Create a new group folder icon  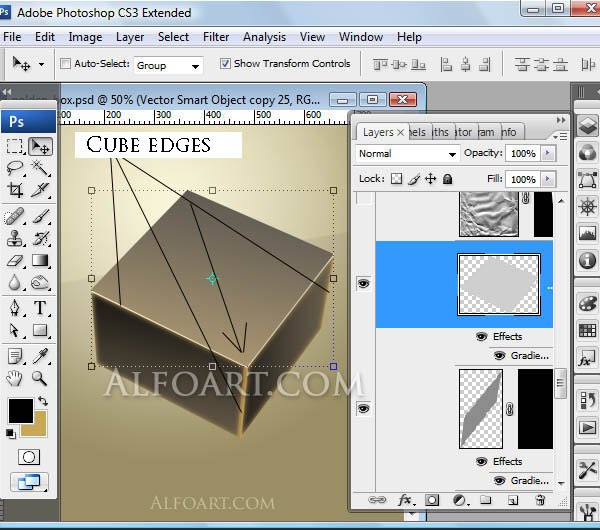click(486, 500)
